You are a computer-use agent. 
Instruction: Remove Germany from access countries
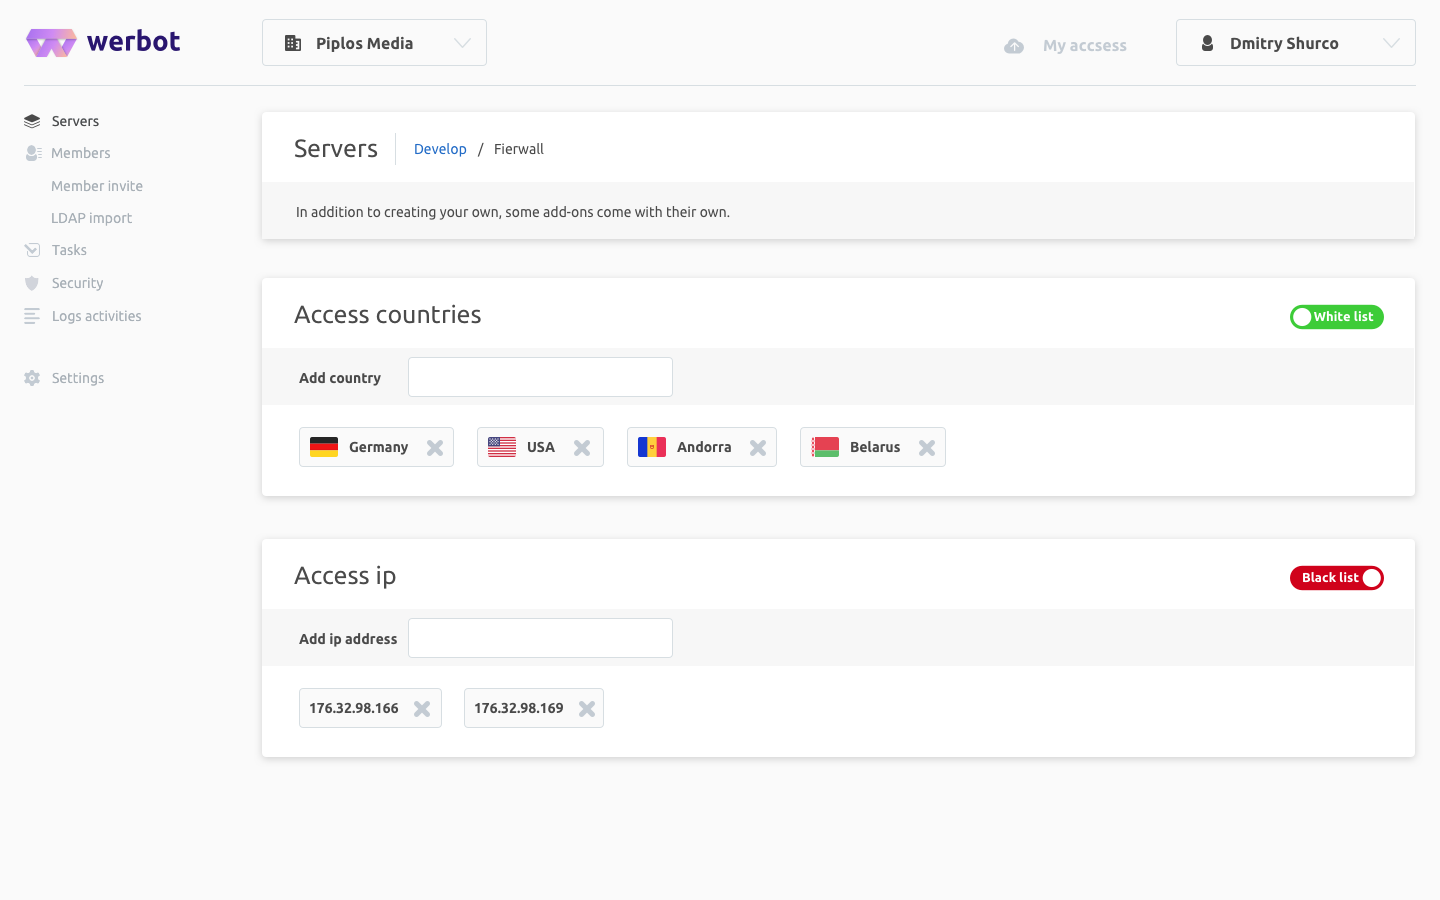point(435,448)
